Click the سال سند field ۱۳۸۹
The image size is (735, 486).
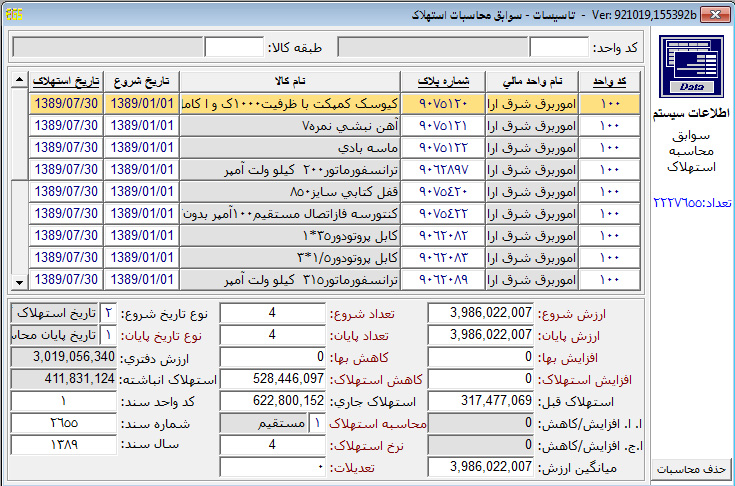(x=63, y=445)
